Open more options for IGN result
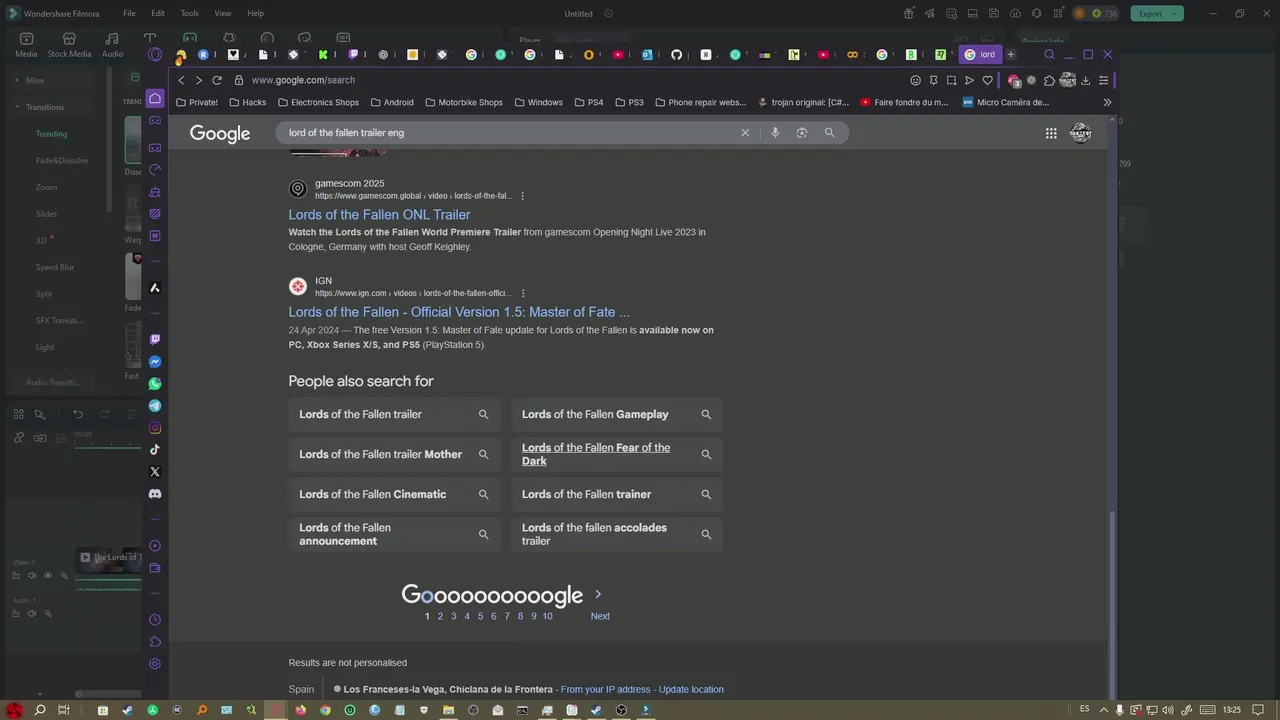Screen dimensions: 1280x720 (522, 293)
